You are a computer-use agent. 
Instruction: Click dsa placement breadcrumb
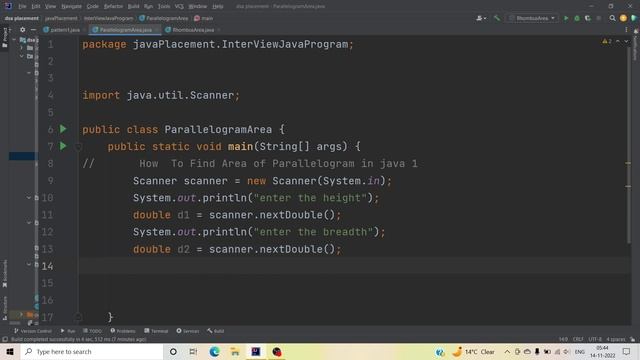[22, 18]
